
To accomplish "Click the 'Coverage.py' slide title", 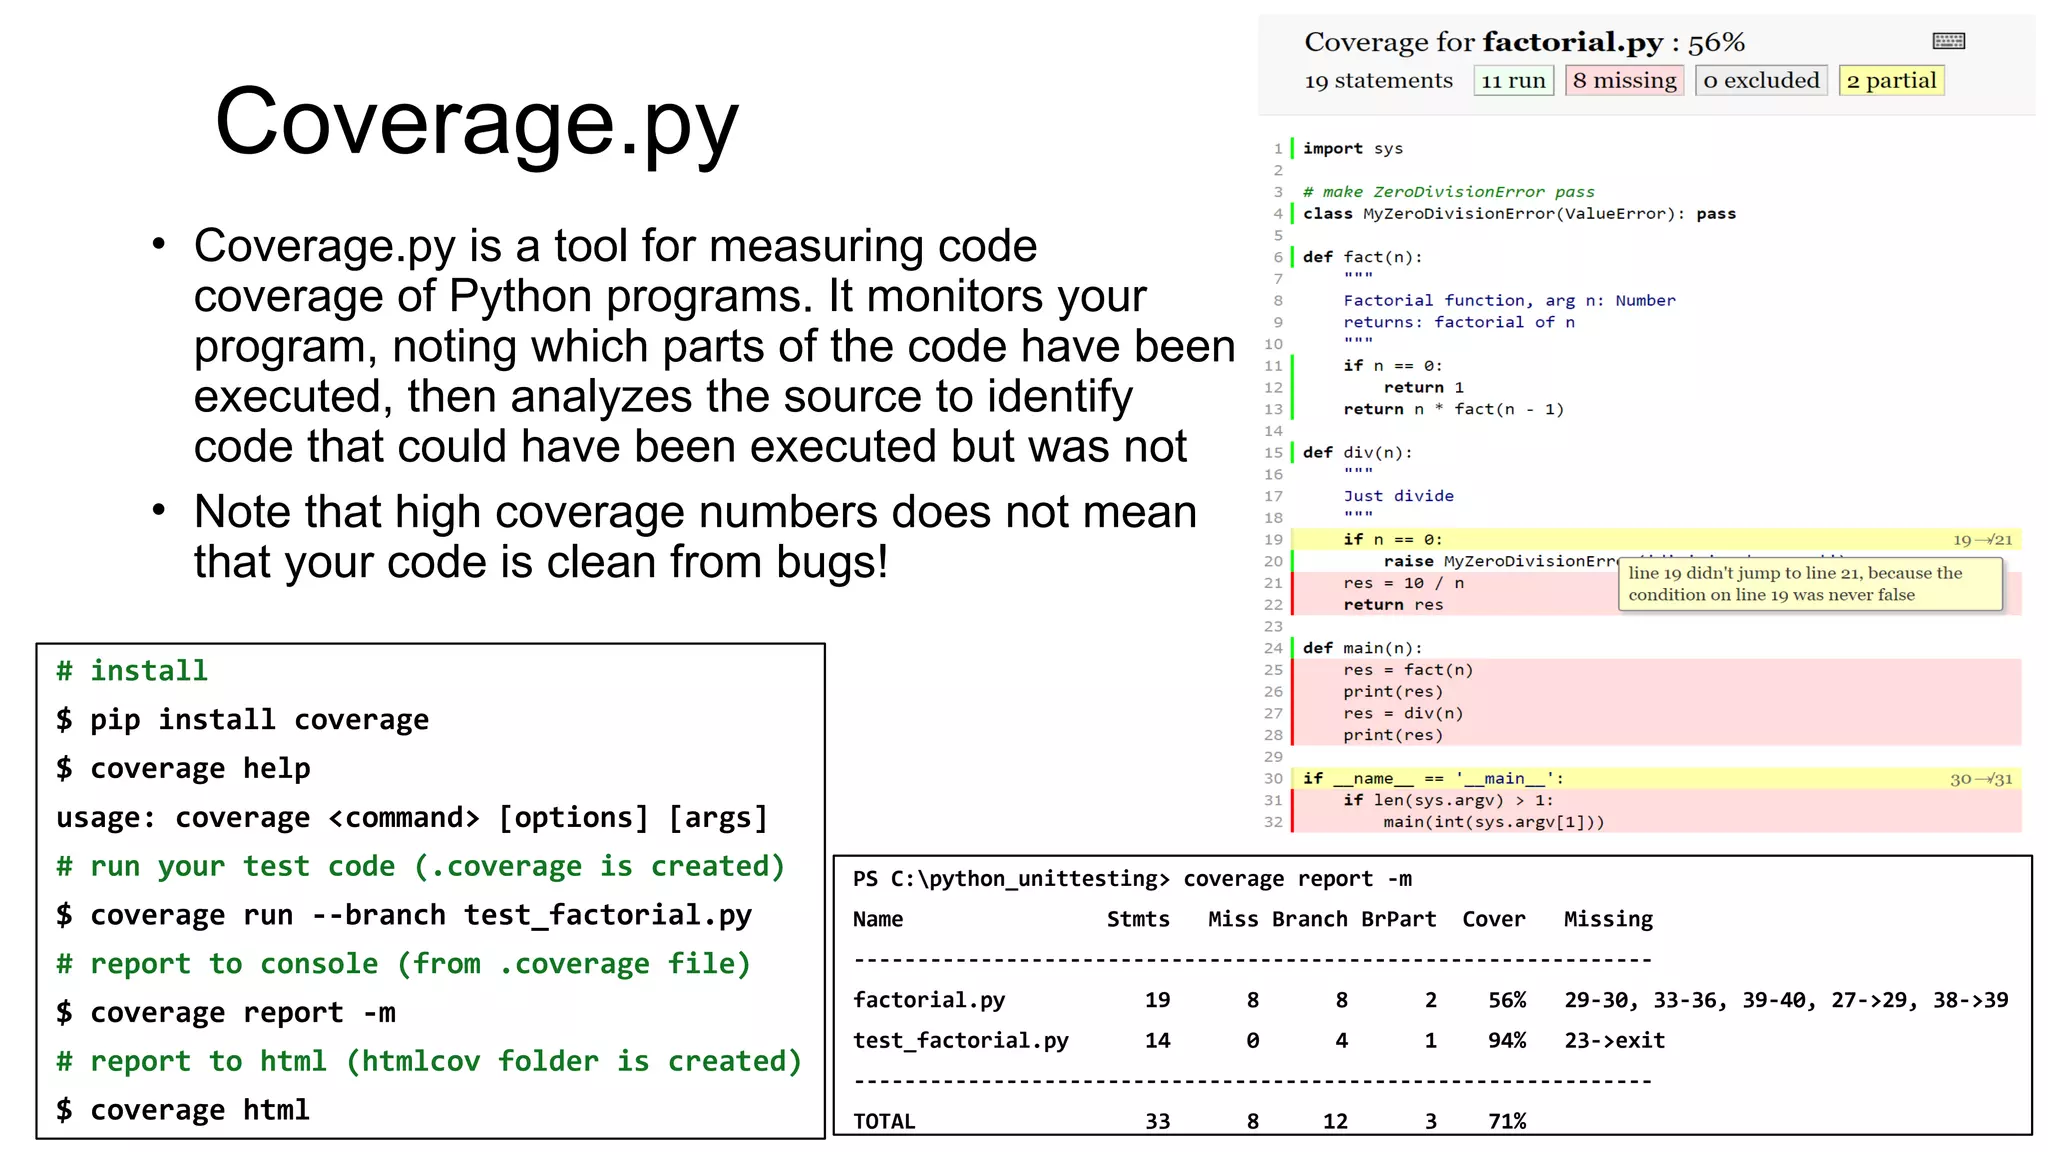I will point(476,122).
